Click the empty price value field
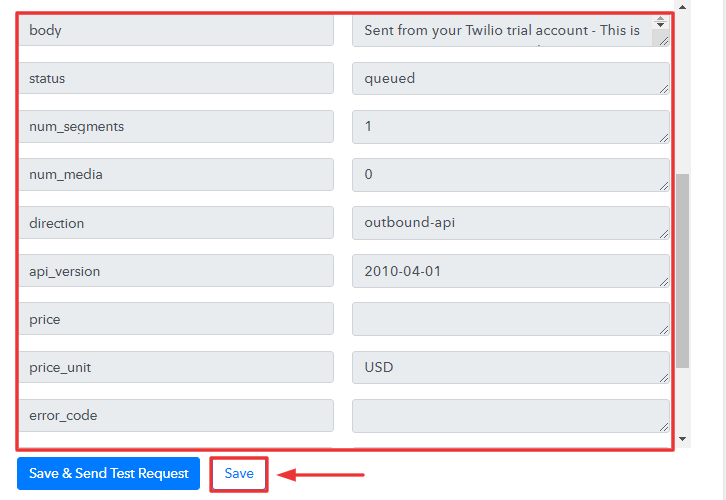Image resolution: width=726 pixels, height=500 pixels. tap(510, 319)
